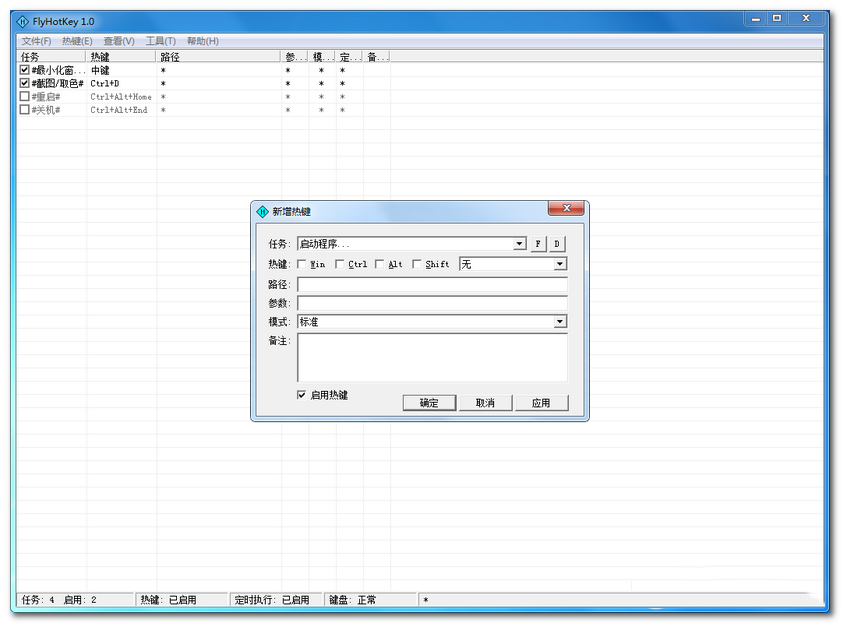Enable the Win modifier checkbox
Screen dimensions: 841x624
tap(303, 264)
